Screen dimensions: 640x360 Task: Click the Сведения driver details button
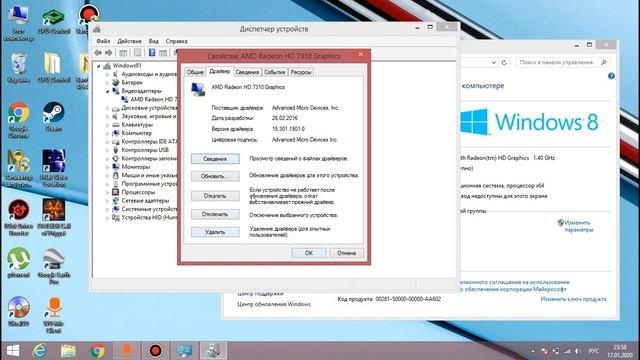[x=215, y=159]
